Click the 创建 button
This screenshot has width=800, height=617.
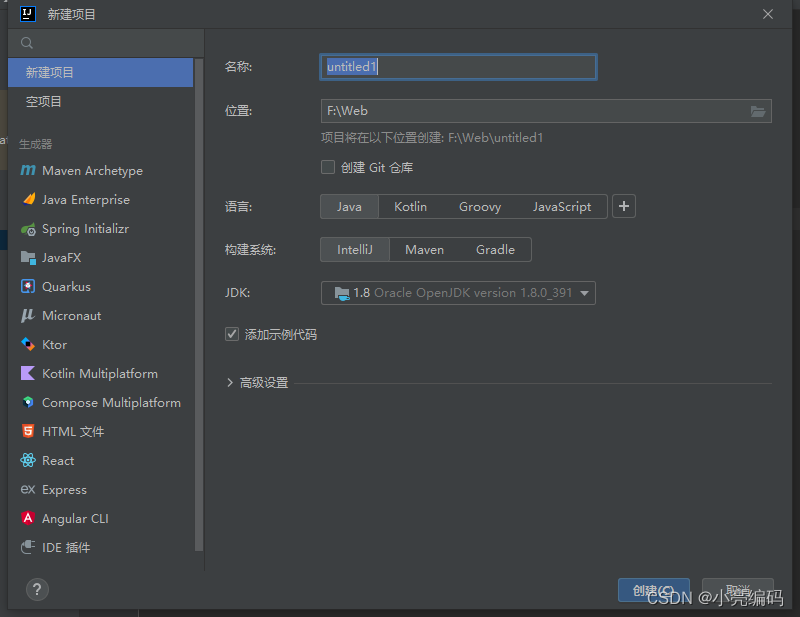pos(654,590)
